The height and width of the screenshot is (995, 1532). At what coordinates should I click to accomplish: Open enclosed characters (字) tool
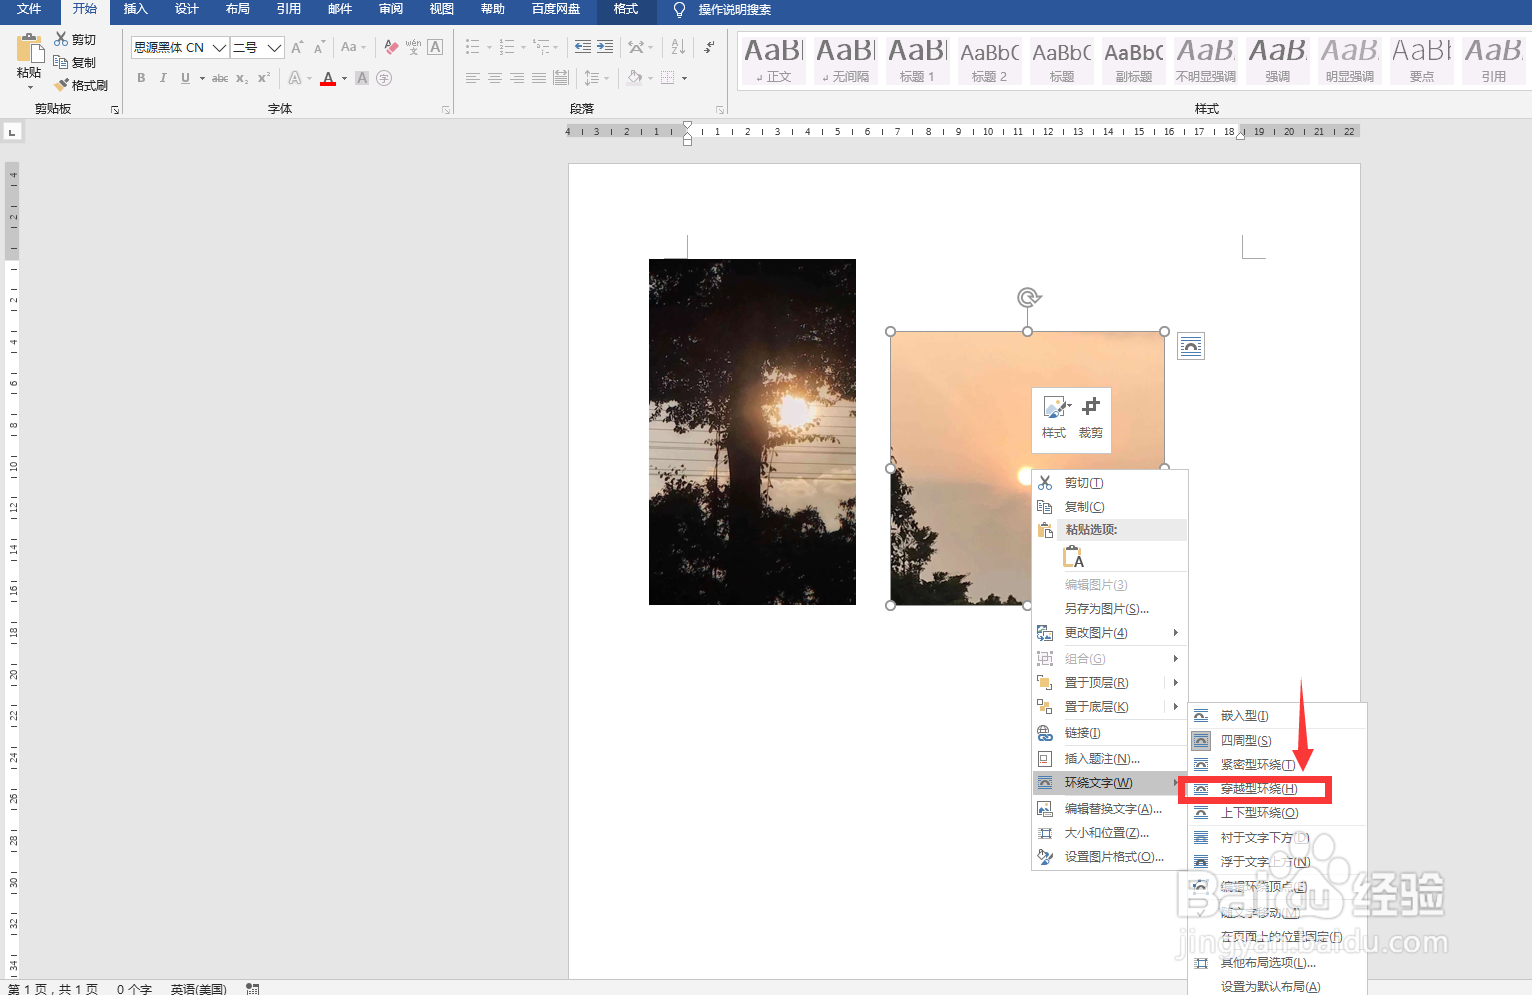[384, 78]
